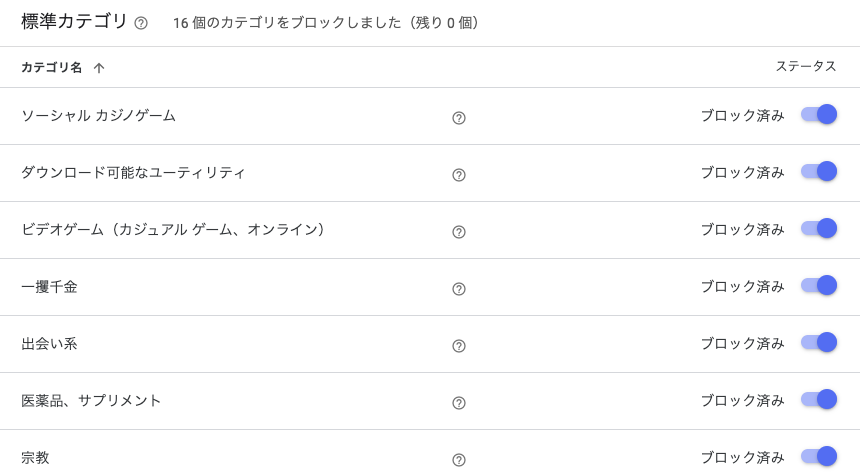Screen dimensions: 860x473
Task: Turn off the ビデオゲーム block toggle
Action: (x=819, y=229)
